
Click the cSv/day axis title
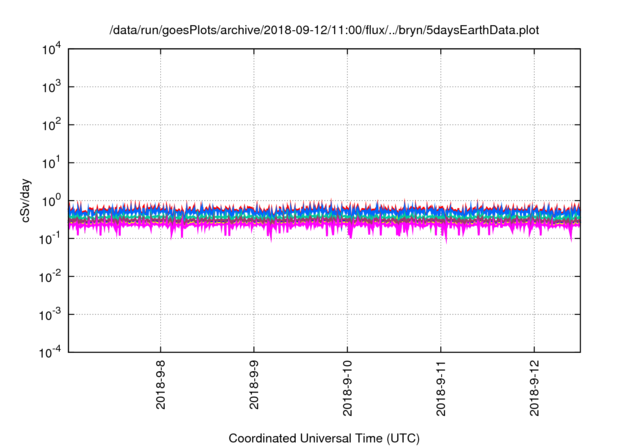[x=26, y=200]
